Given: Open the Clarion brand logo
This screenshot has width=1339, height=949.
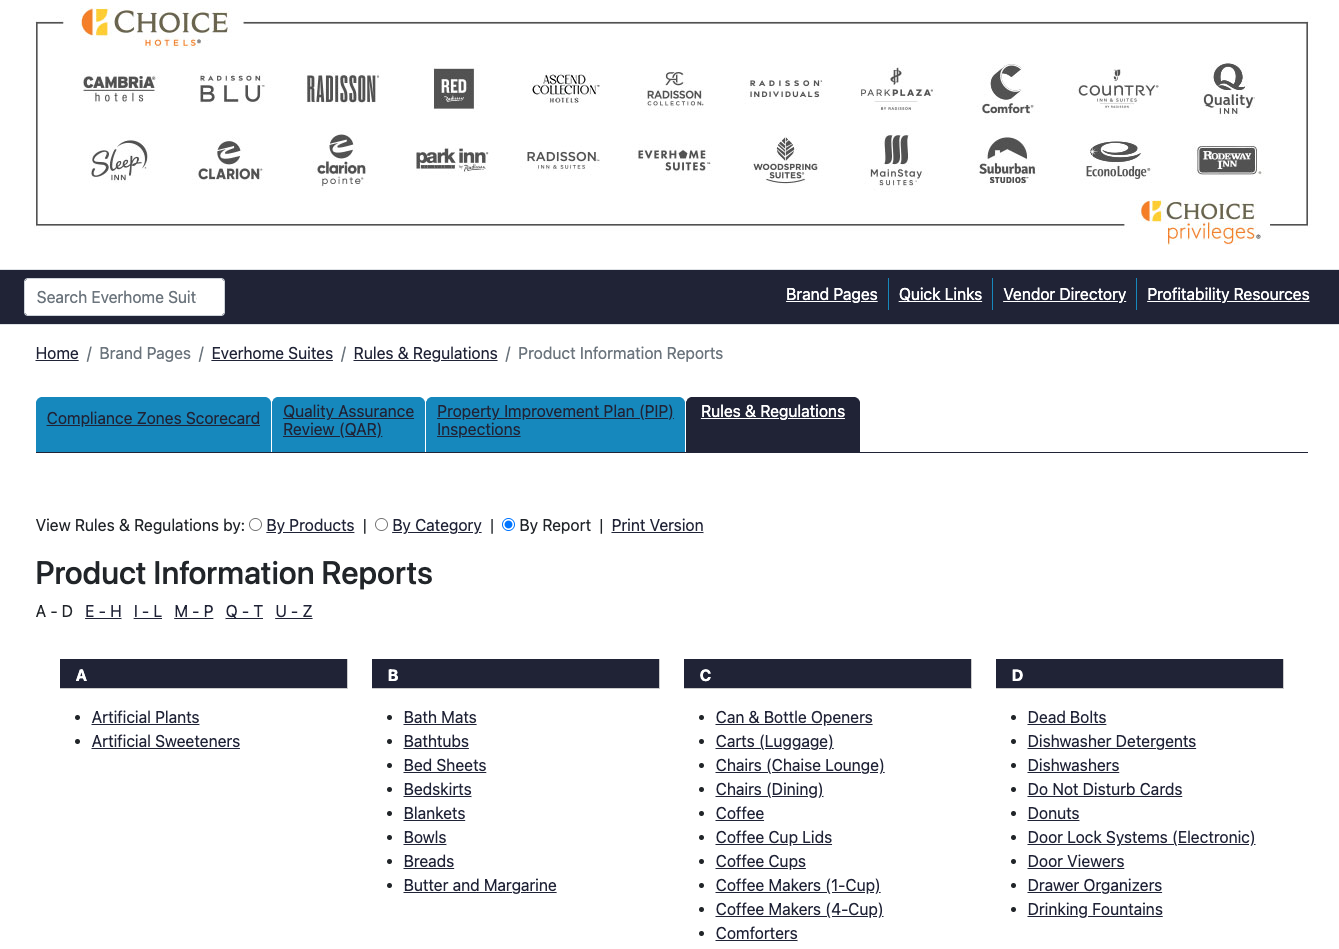Looking at the screenshot, I should point(230,161).
